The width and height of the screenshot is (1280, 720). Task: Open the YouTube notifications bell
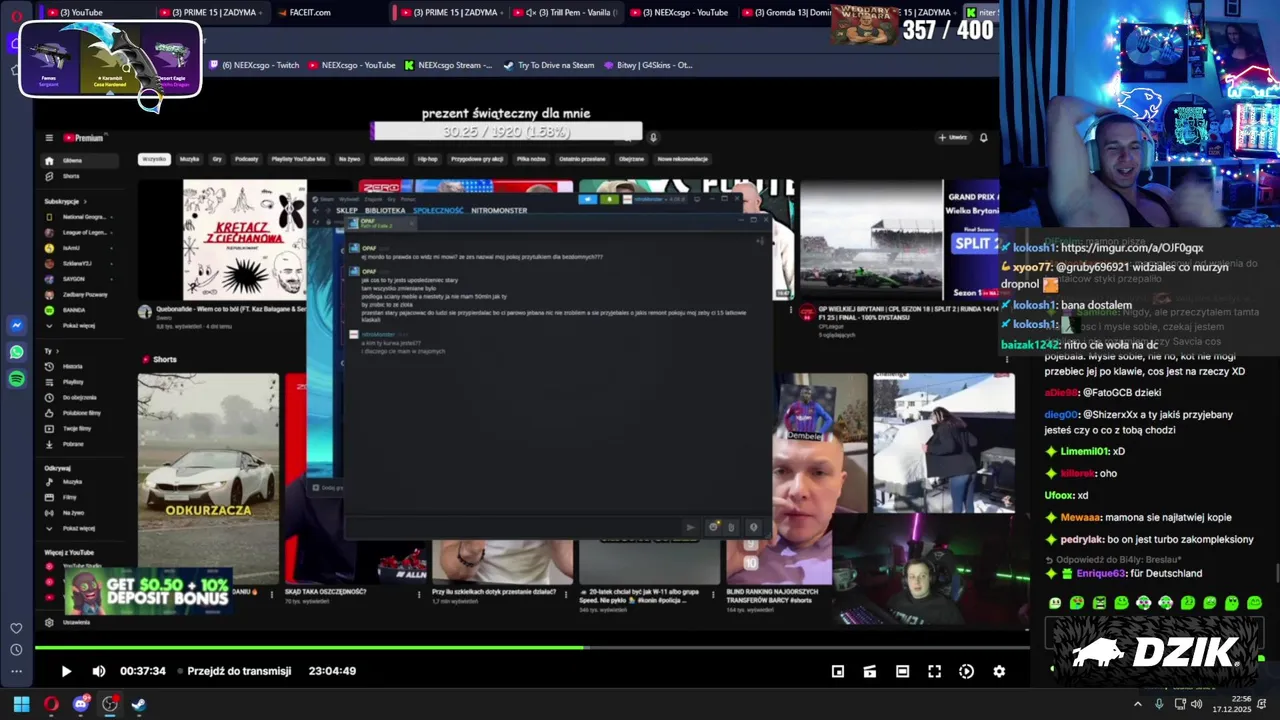983,138
